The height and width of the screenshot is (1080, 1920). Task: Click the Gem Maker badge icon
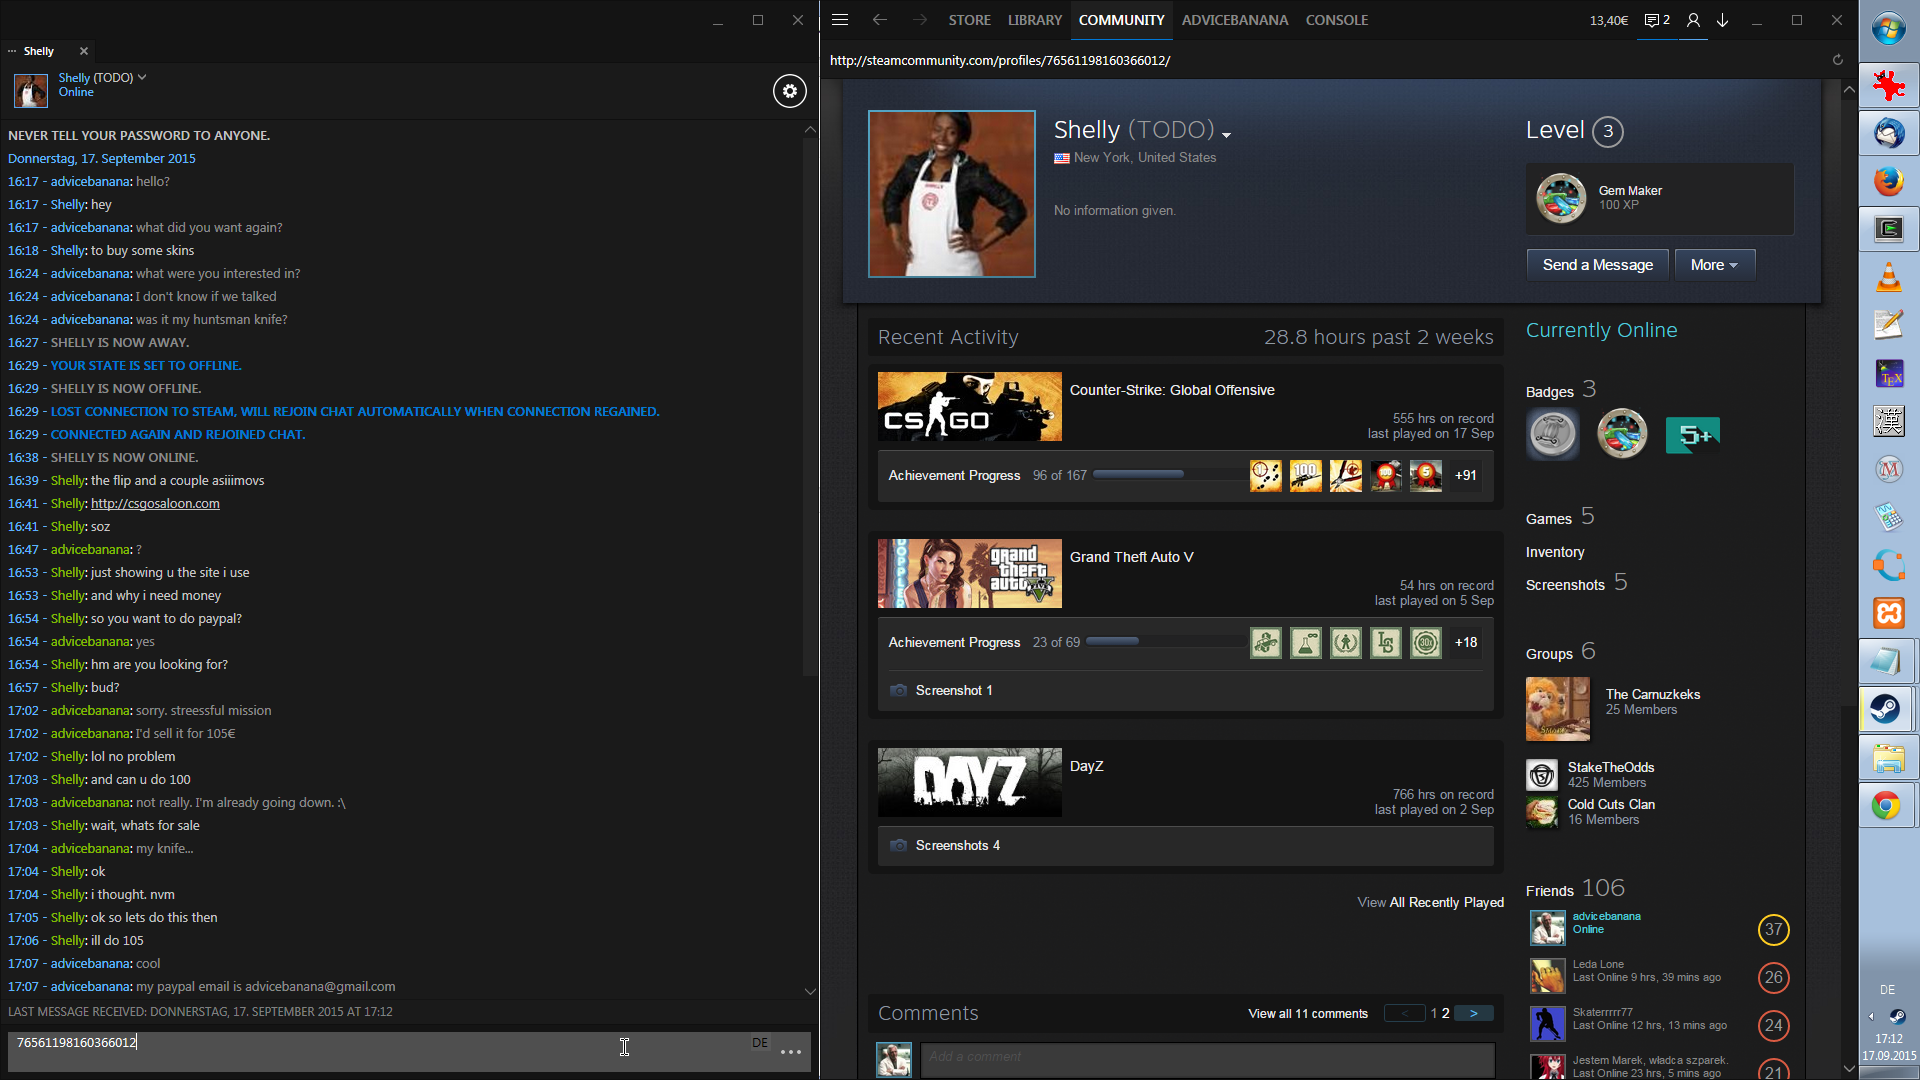1561,198
